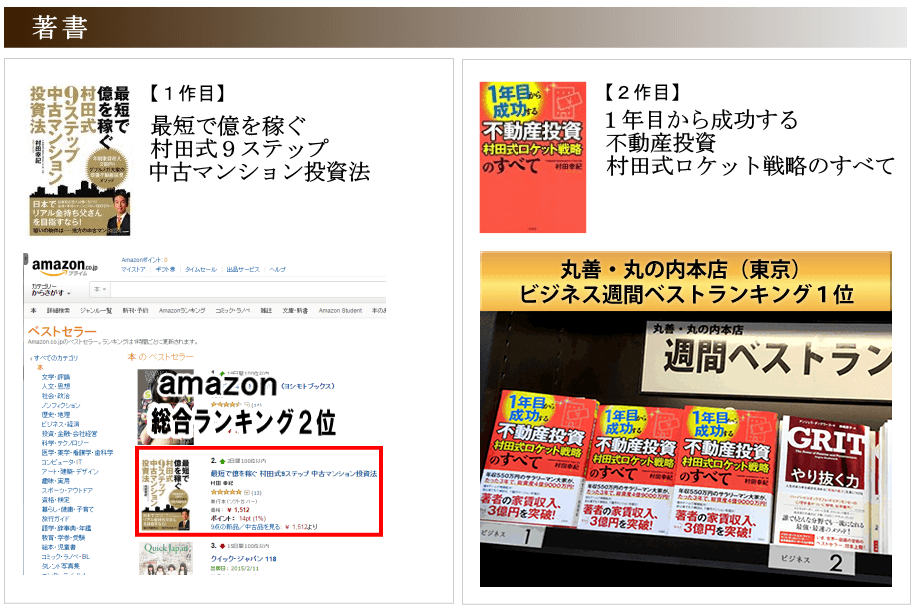
Task: Choose the 社会・政治 category
Action: [x=55, y=396]
